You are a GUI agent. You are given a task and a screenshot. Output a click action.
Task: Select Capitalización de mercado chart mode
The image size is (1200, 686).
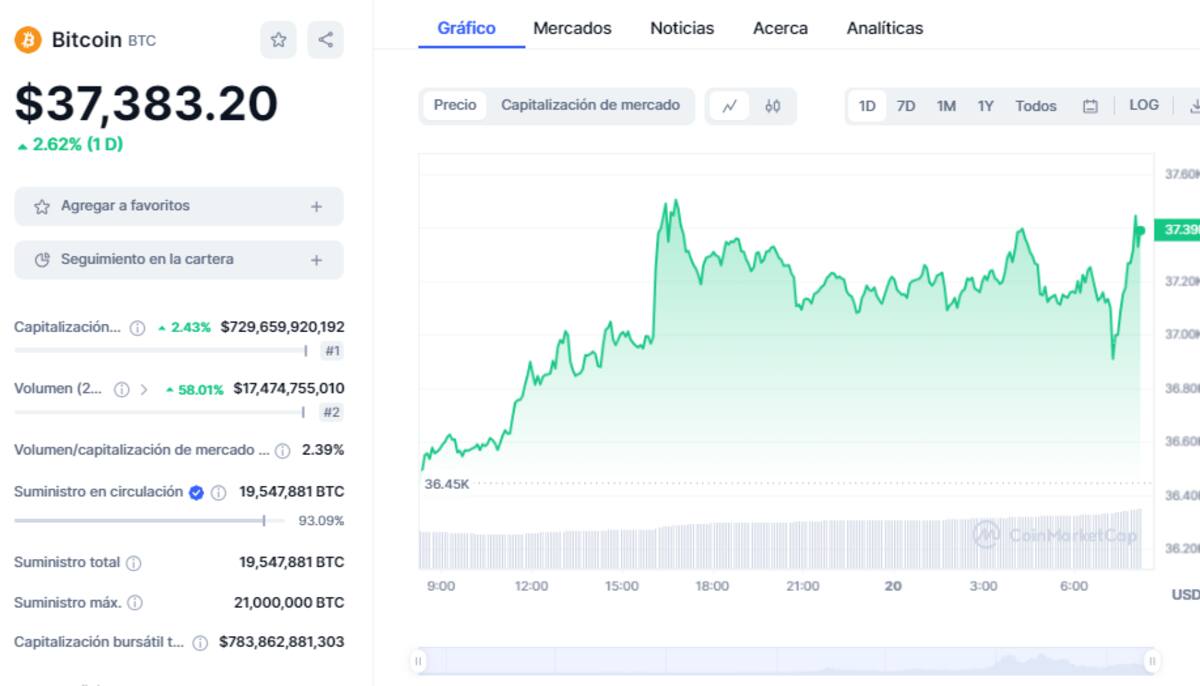[590, 105]
